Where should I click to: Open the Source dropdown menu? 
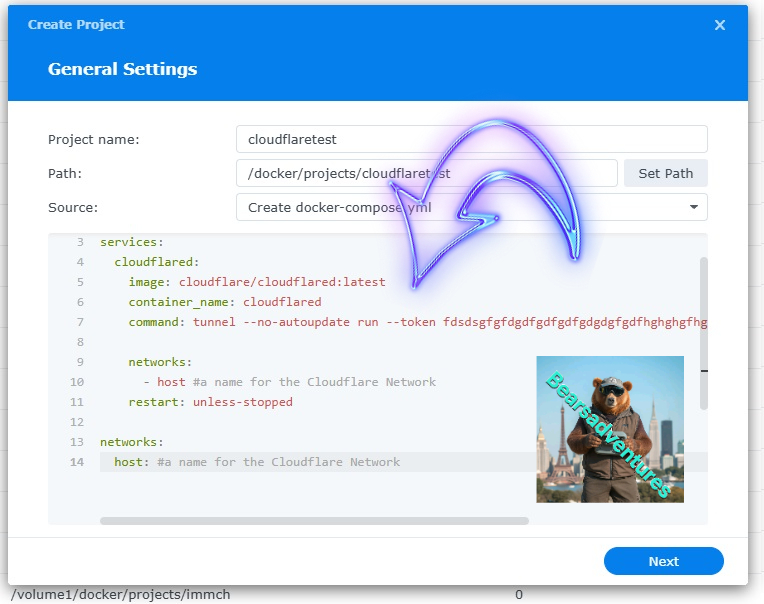click(x=471, y=207)
